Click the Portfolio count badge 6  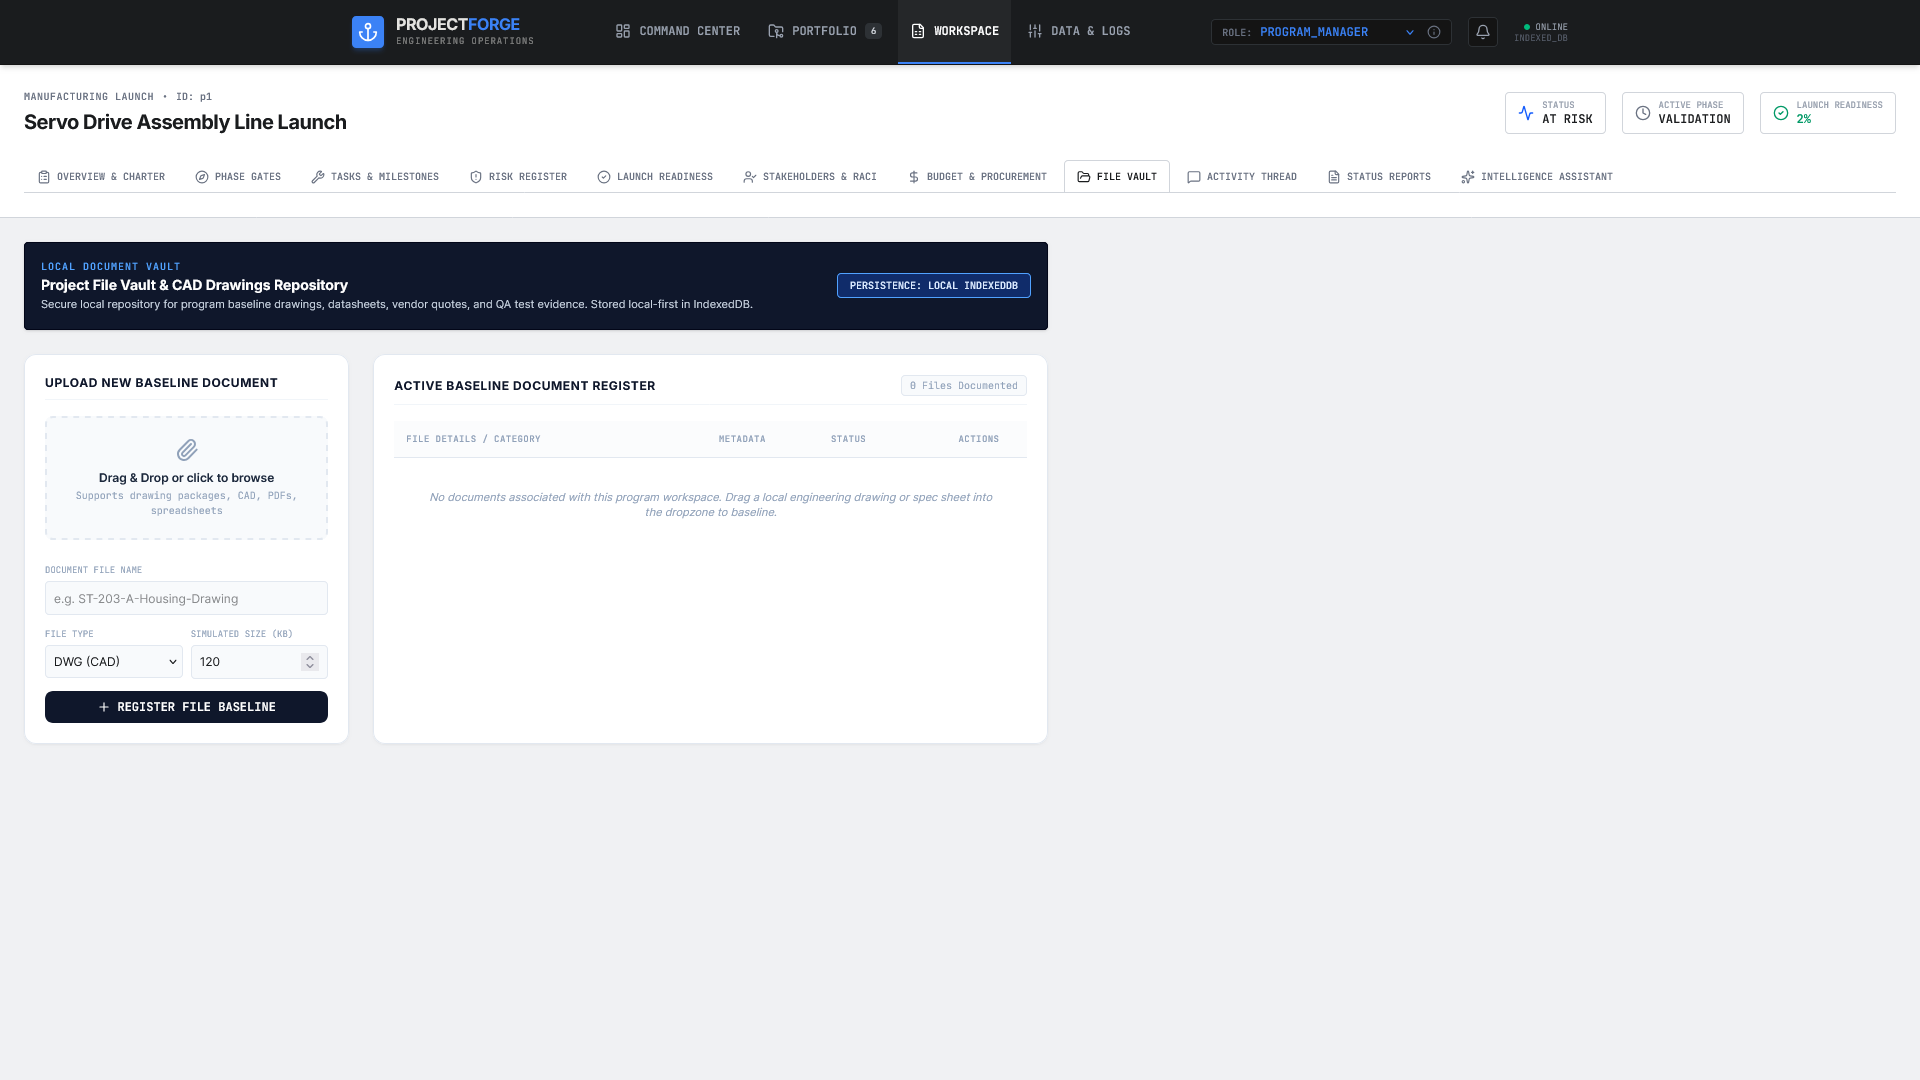coord(873,32)
